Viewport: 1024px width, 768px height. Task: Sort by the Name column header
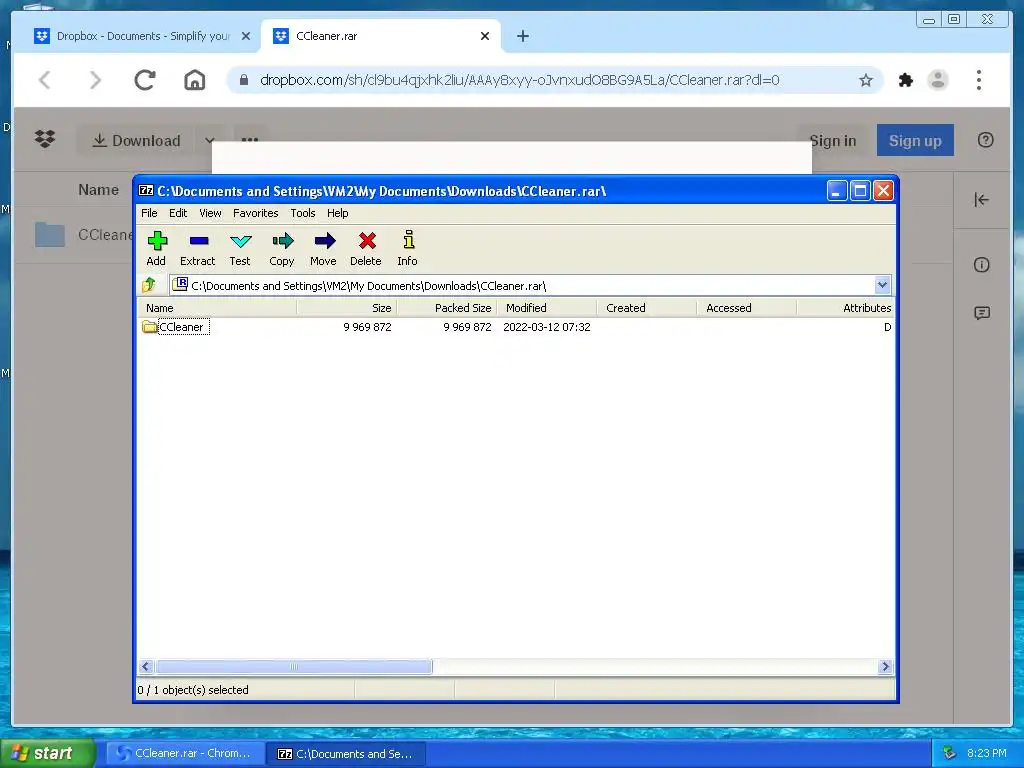pyautogui.click(x=217, y=308)
